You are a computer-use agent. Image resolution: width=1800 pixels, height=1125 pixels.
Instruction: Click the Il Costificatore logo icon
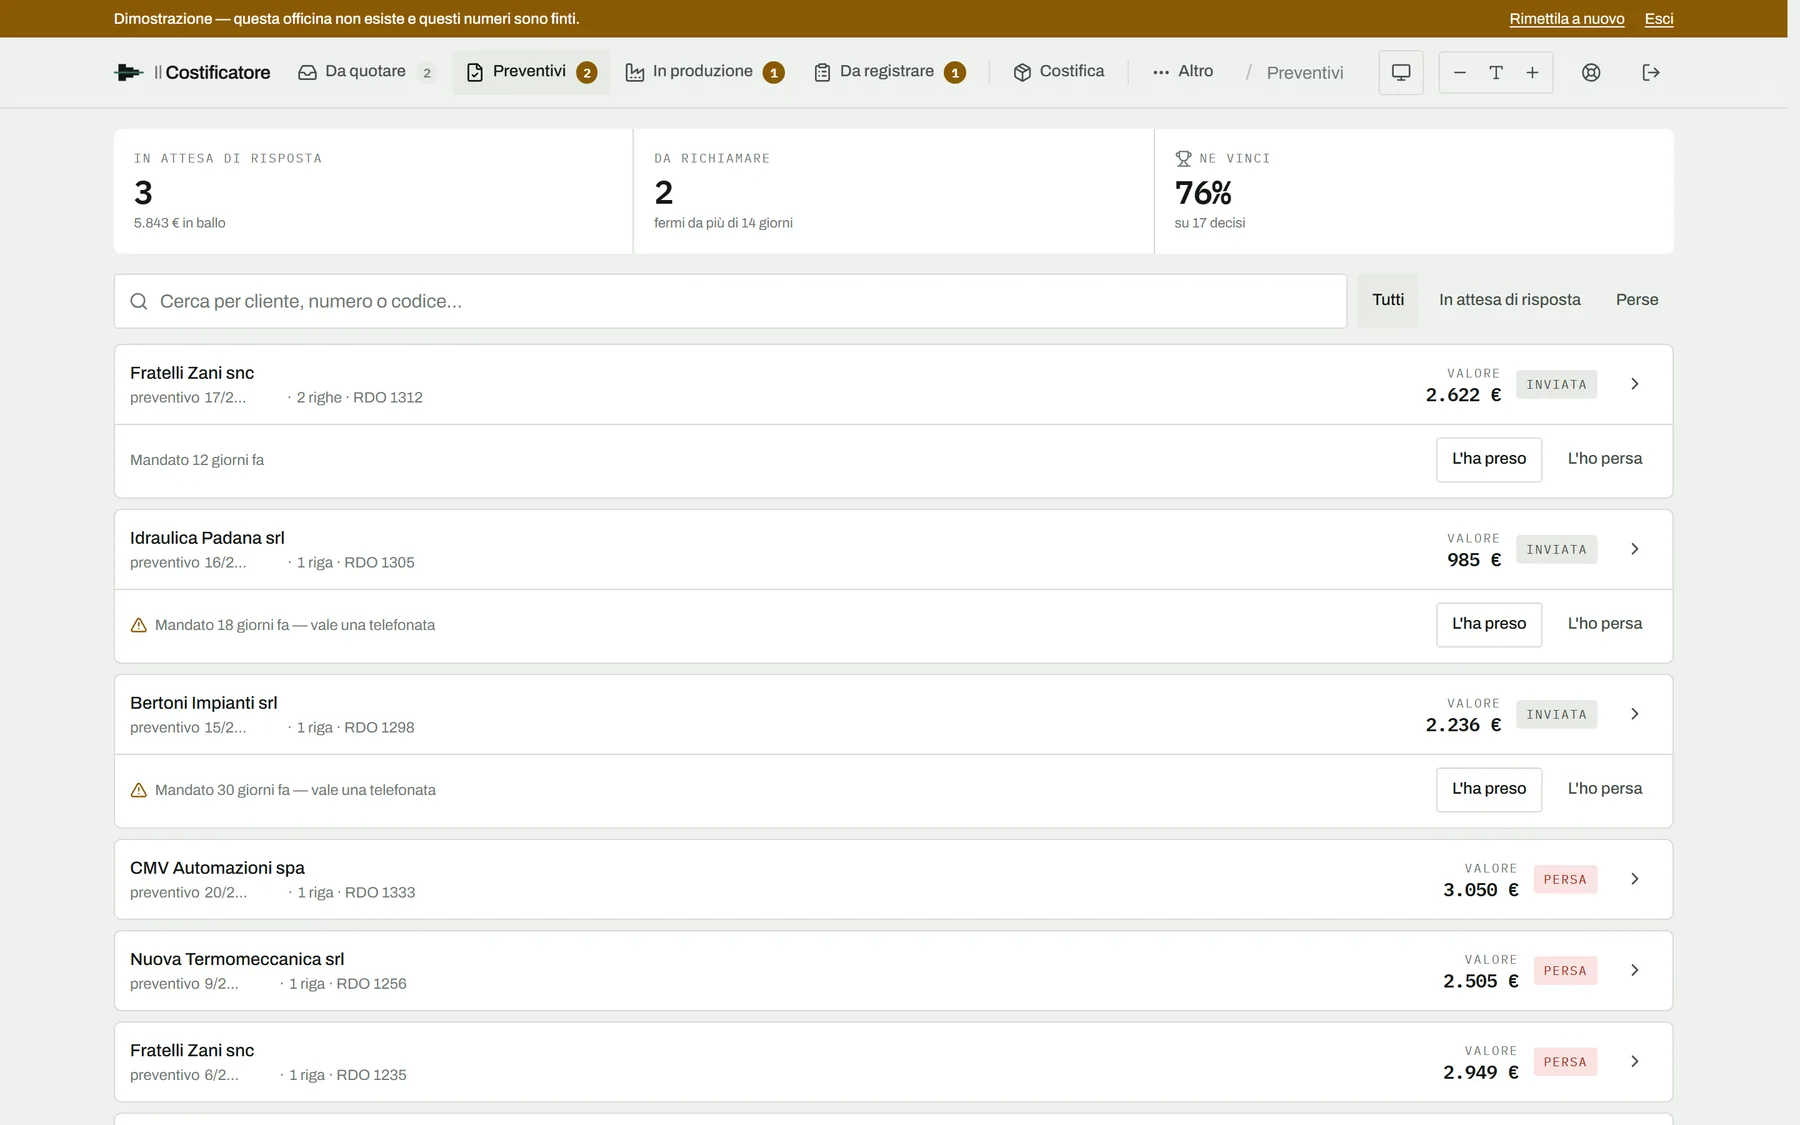(129, 72)
